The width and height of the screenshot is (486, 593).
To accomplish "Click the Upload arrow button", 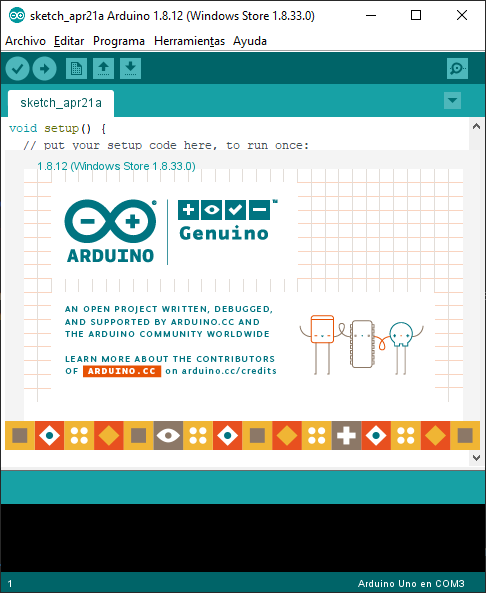I will click(44, 68).
